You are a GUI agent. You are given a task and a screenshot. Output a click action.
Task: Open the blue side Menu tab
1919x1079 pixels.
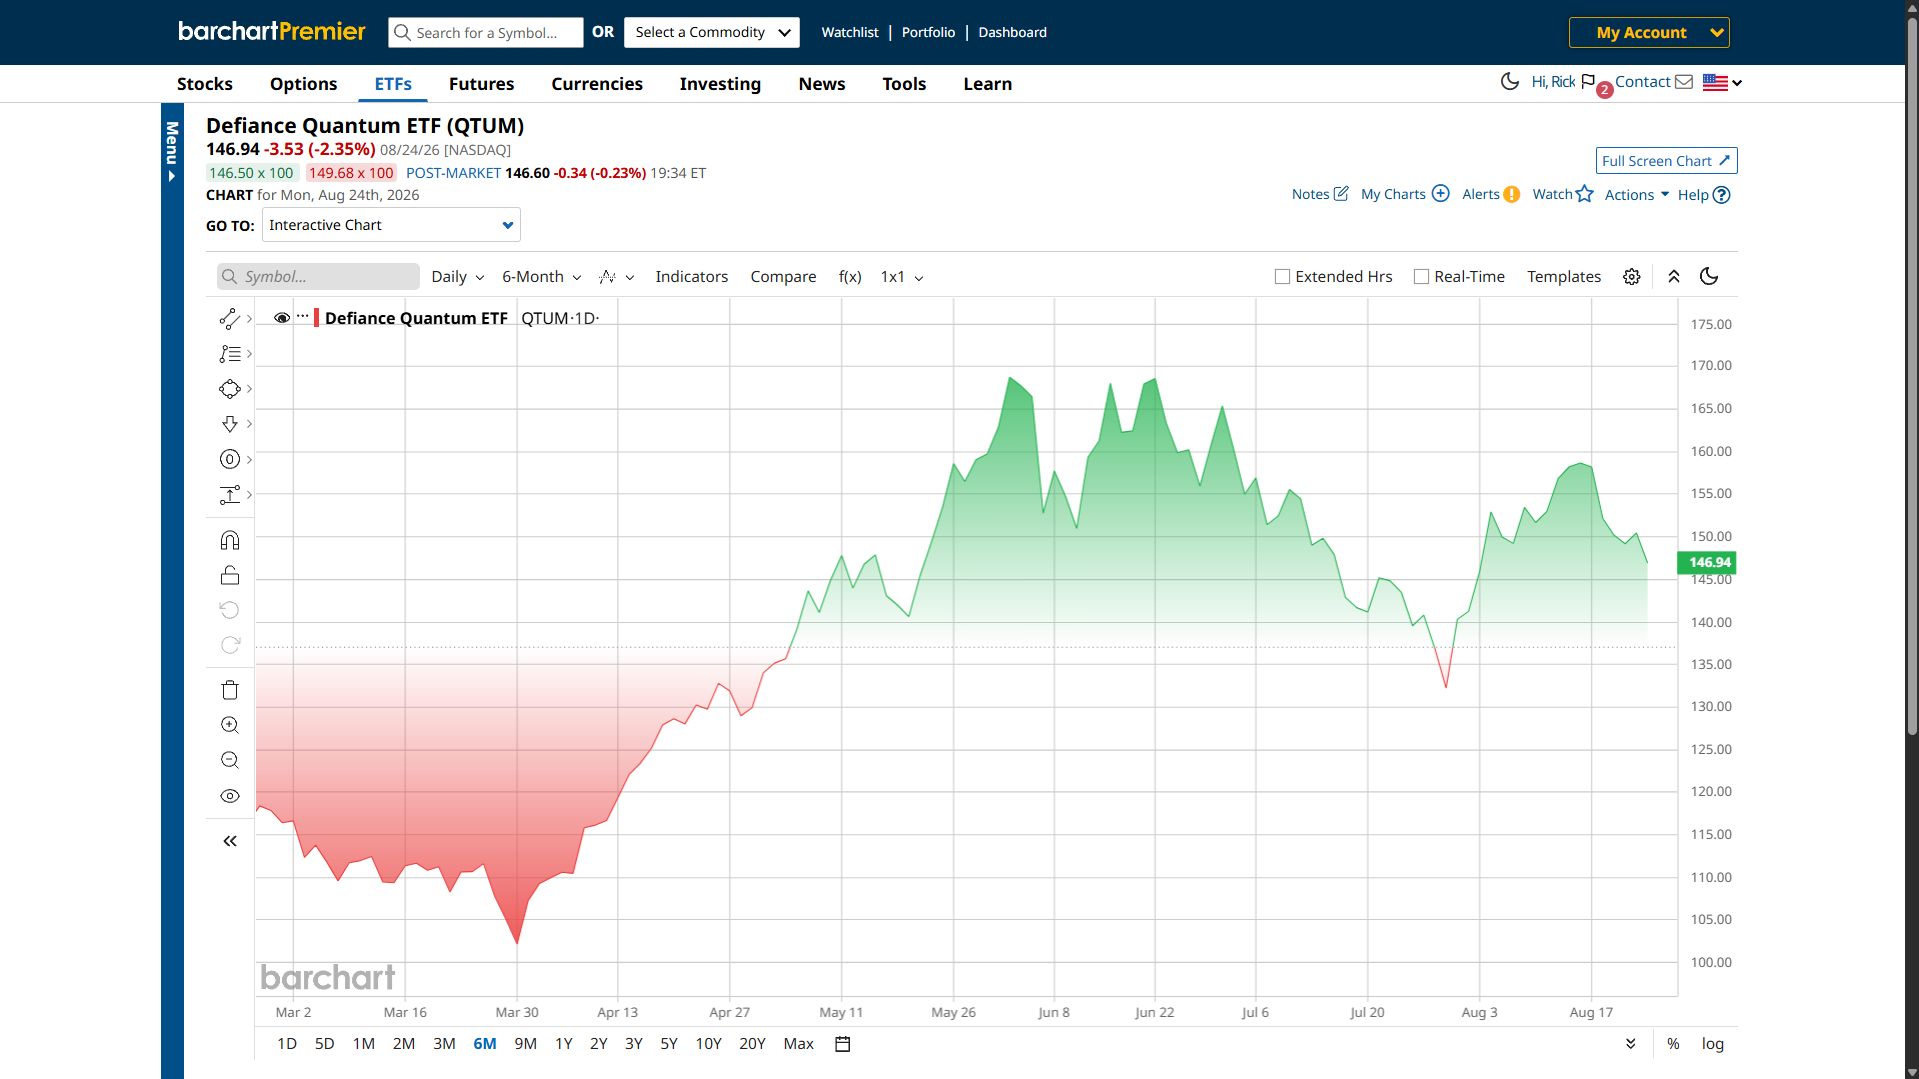(x=172, y=151)
